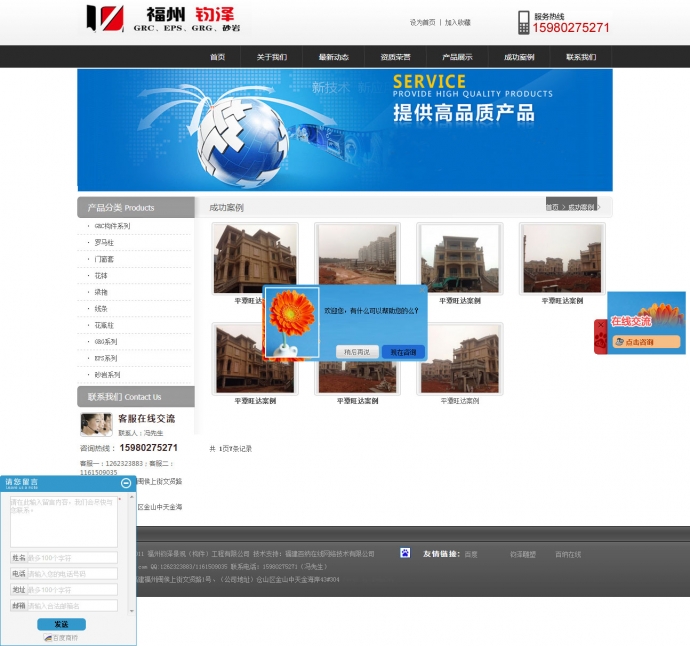Click the 百度商桥 text link
This screenshot has width=690, height=646.
click(x=66, y=638)
